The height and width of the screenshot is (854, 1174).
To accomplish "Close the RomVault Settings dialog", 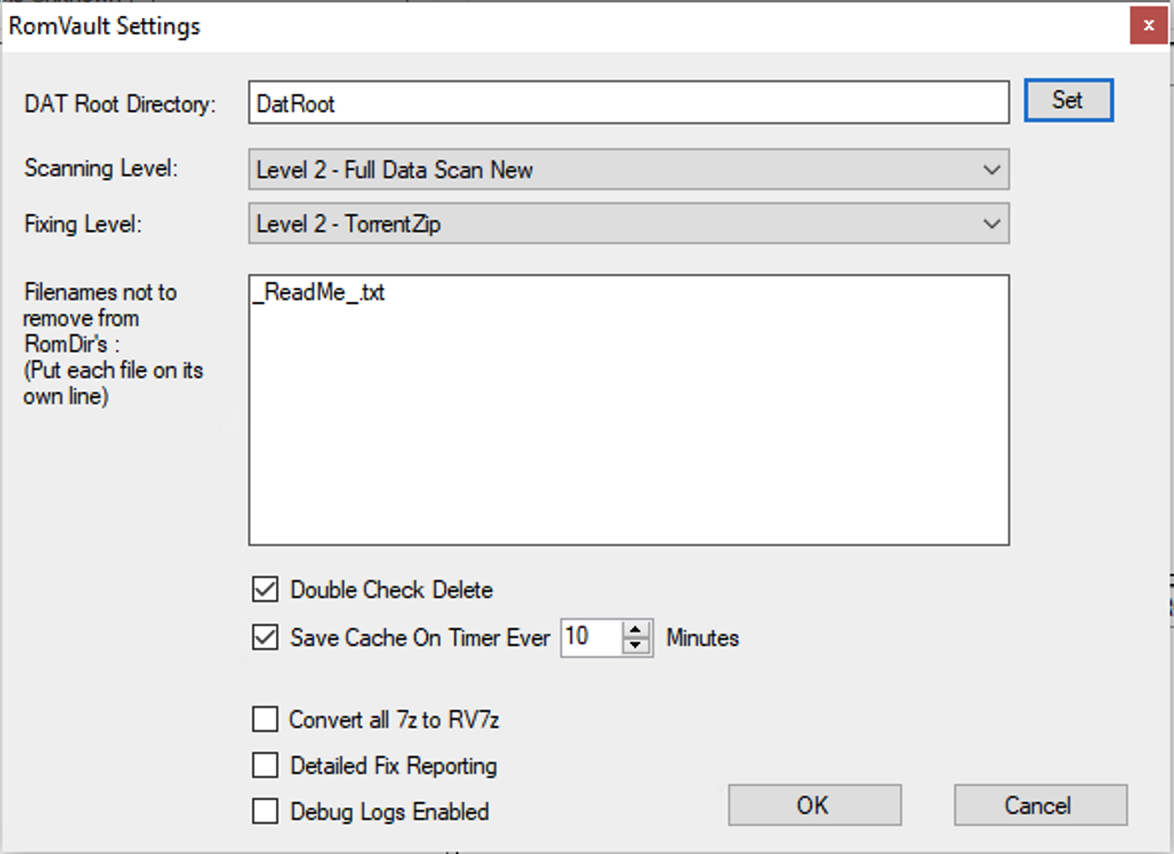I will pos(1148,26).
